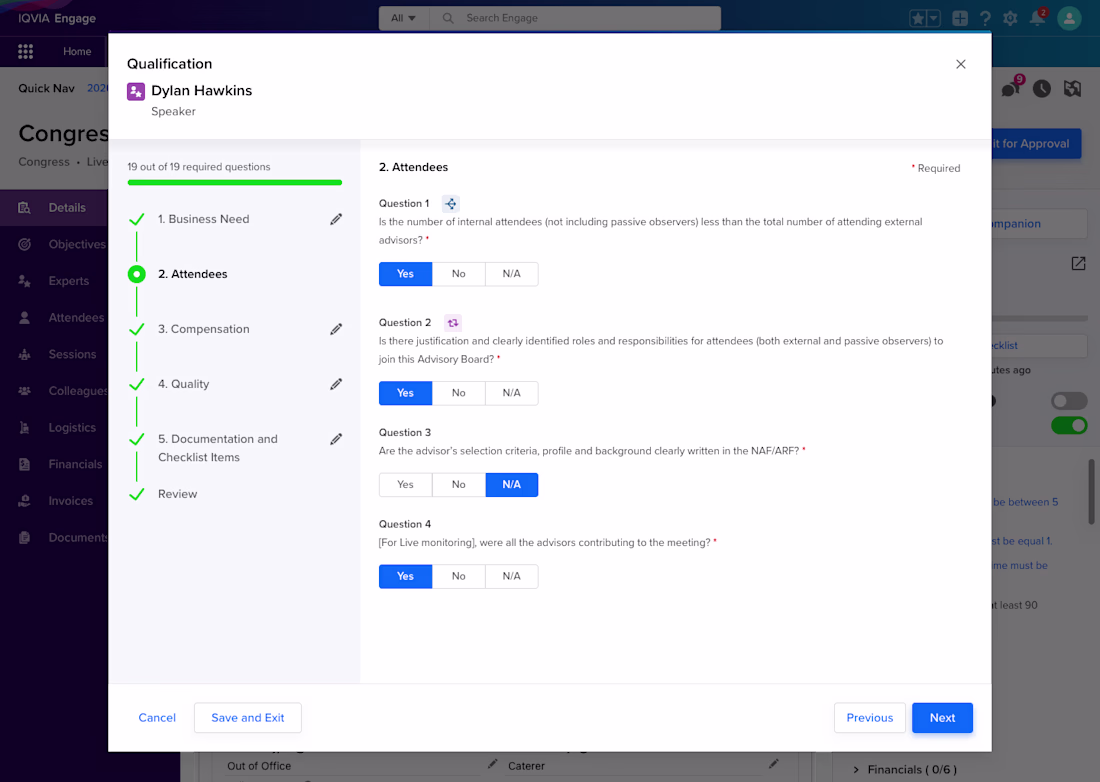Close the Qualification dialog
Screen dimensions: 1100x782
(960, 64)
